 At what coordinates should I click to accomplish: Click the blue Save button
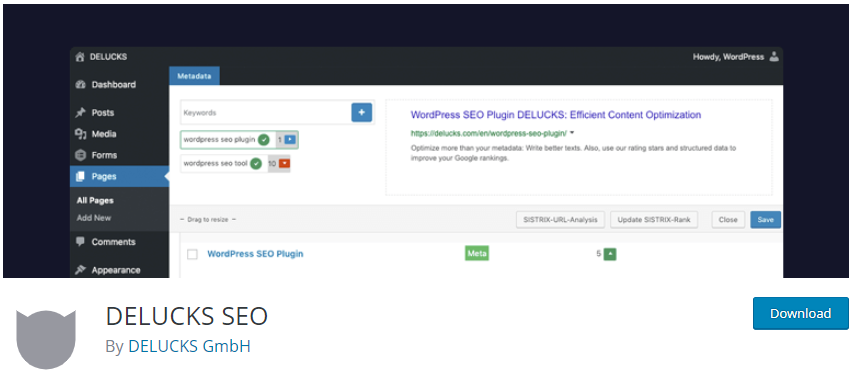pos(765,219)
